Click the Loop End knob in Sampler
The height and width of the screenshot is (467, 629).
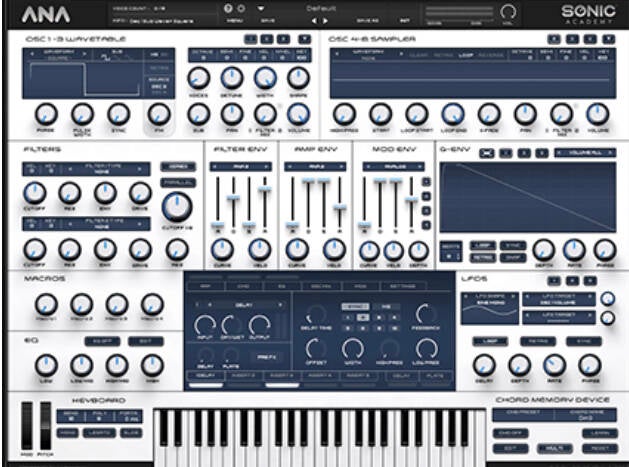[453, 114]
